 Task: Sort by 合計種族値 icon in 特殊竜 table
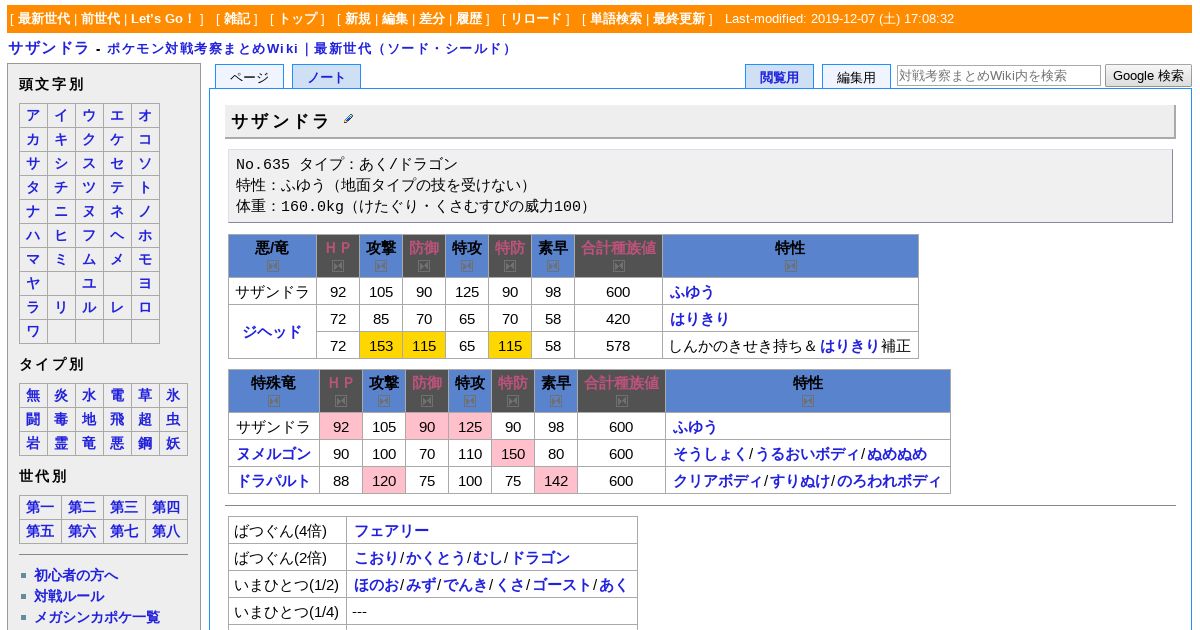point(621,401)
